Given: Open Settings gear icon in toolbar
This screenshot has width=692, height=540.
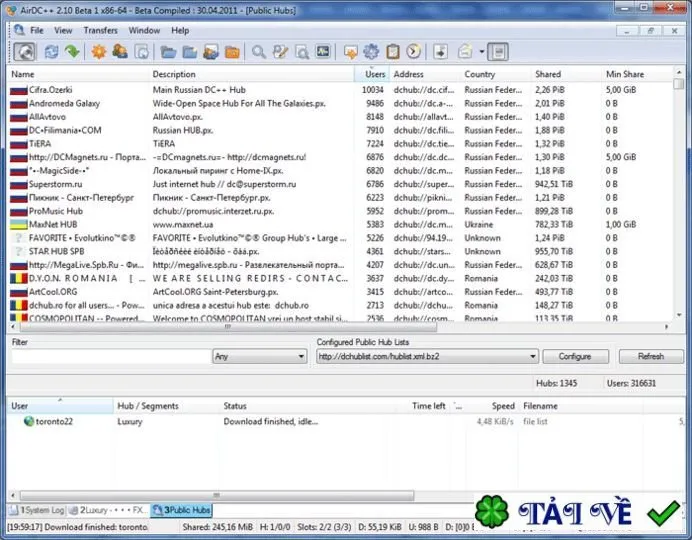Looking at the screenshot, I should pyautogui.click(x=371, y=52).
